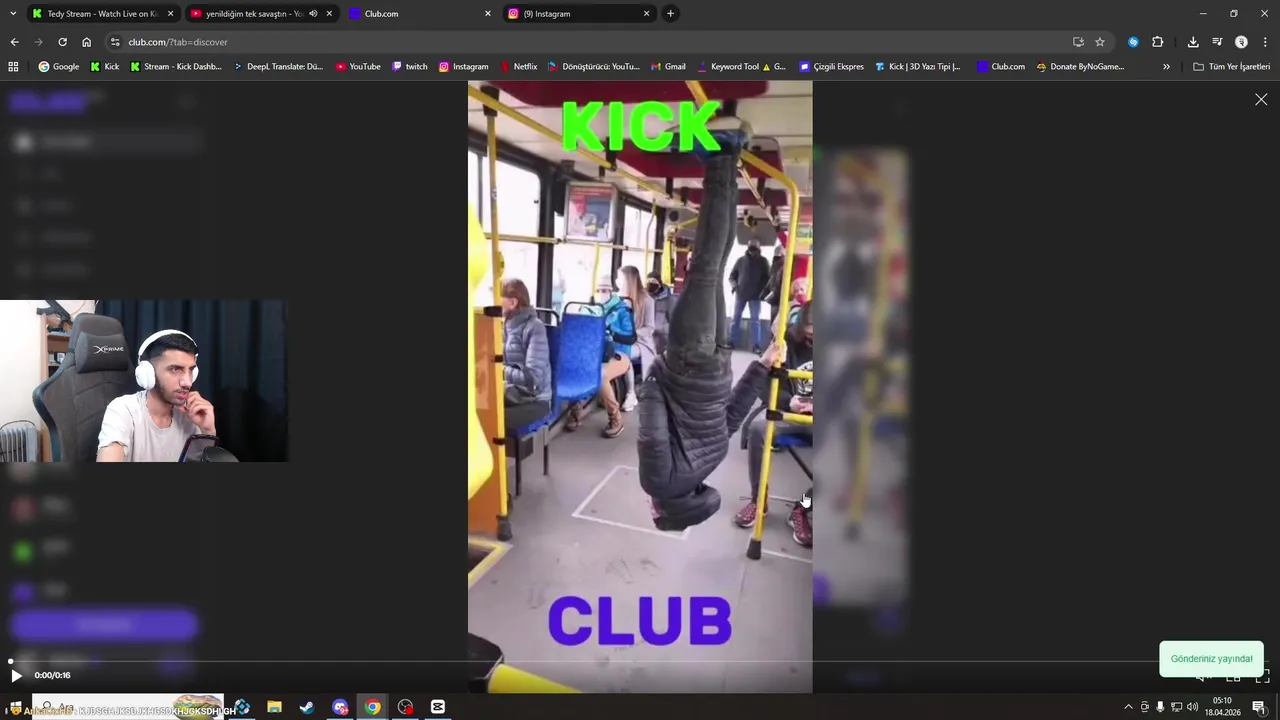Open CapCut from taskbar
The width and height of the screenshot is (1280, 720).
pos(438,707)
